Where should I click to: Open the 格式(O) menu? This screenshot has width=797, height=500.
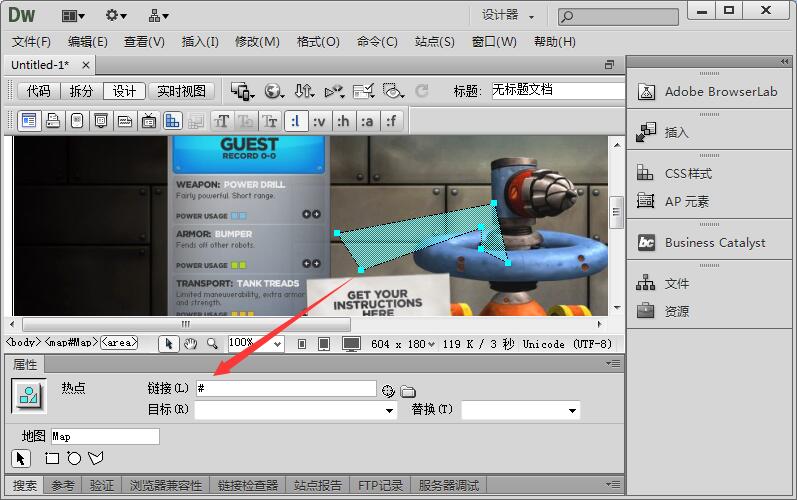[318, 42]
